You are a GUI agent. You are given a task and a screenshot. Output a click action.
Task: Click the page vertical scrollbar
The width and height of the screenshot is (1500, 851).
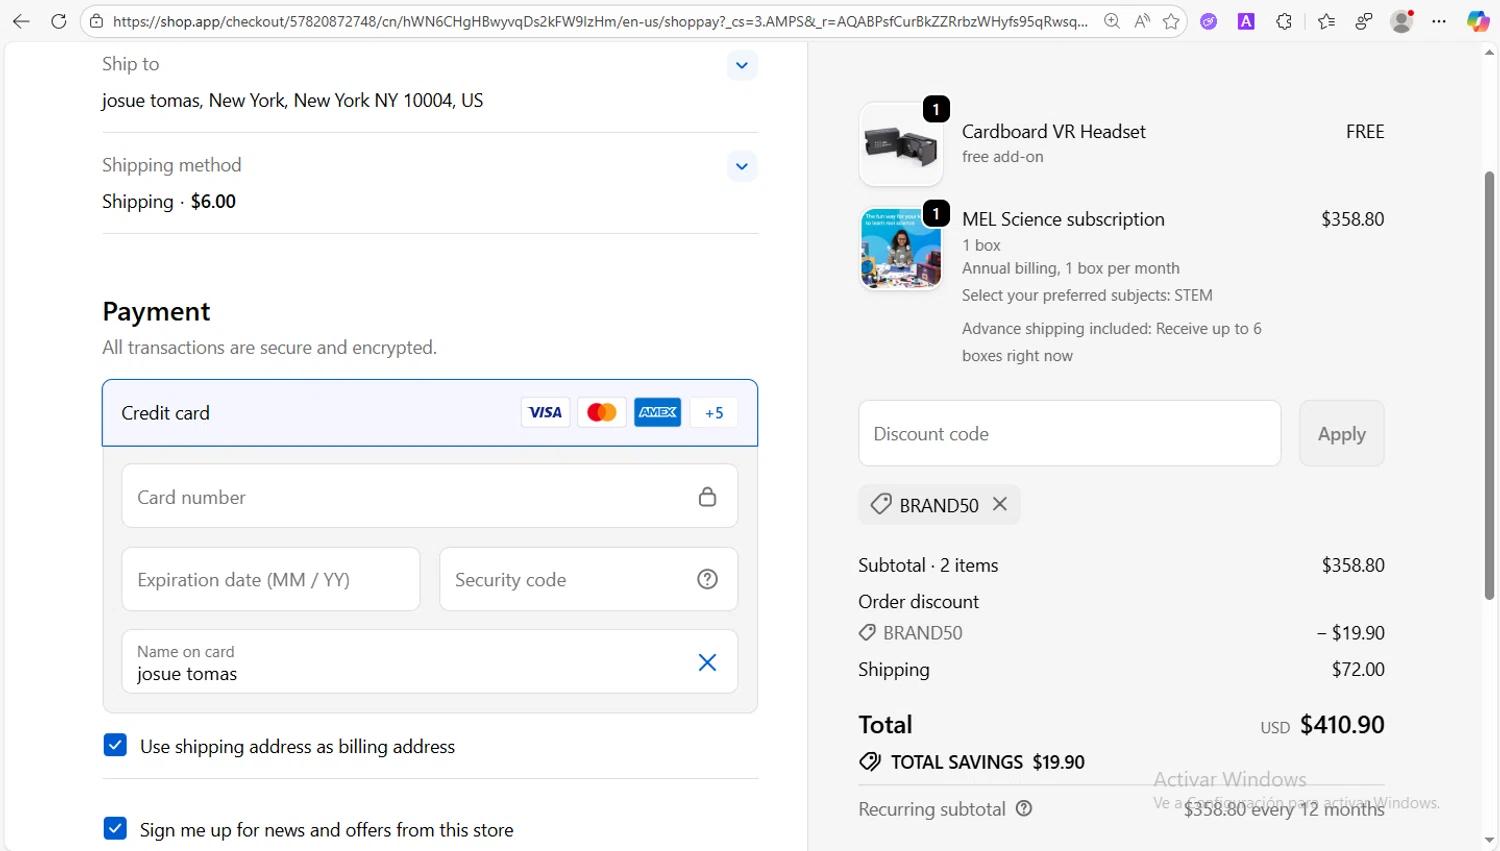click(x=1490, y=385)
